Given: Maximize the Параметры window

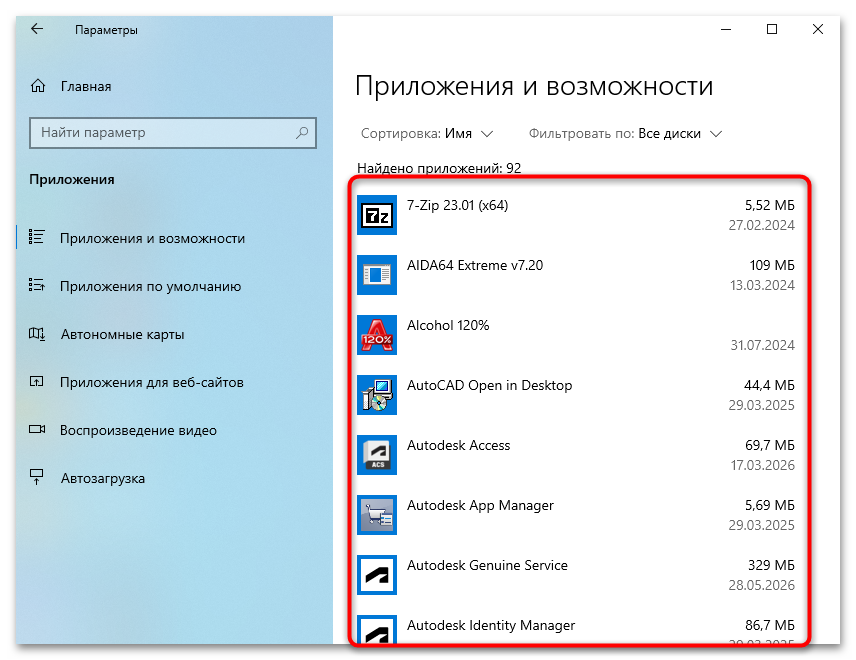Looking at the screenshot, I should [x=772, y=29].
